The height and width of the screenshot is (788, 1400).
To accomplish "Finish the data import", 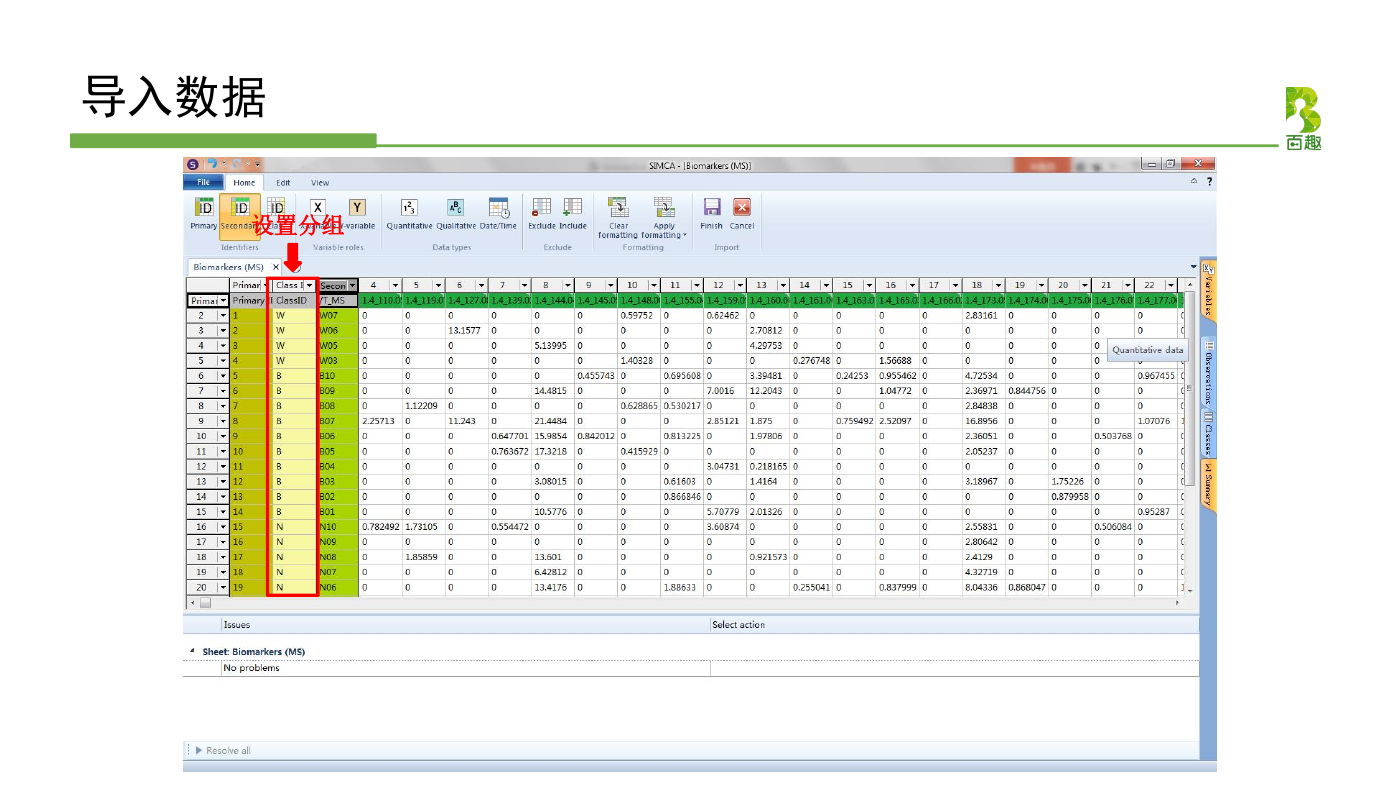I will tap(711, 213).
